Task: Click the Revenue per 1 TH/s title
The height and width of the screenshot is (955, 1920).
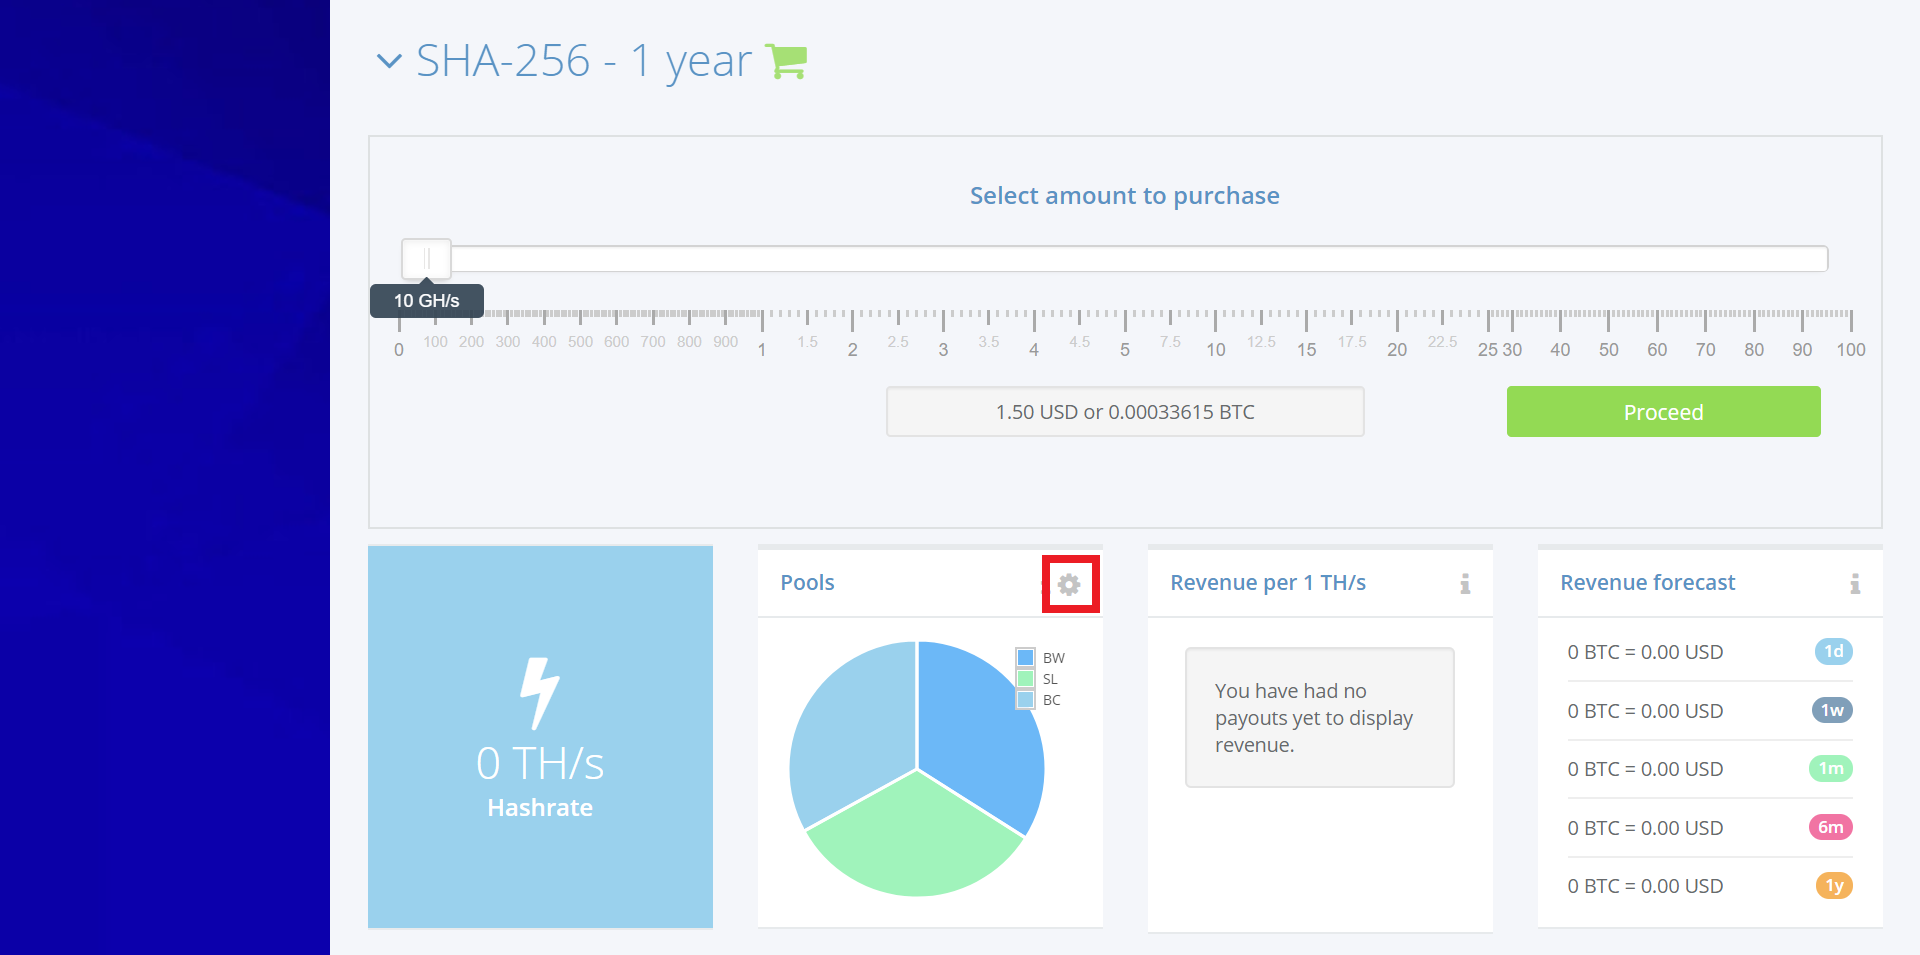Action: (x=1268, y=583)
